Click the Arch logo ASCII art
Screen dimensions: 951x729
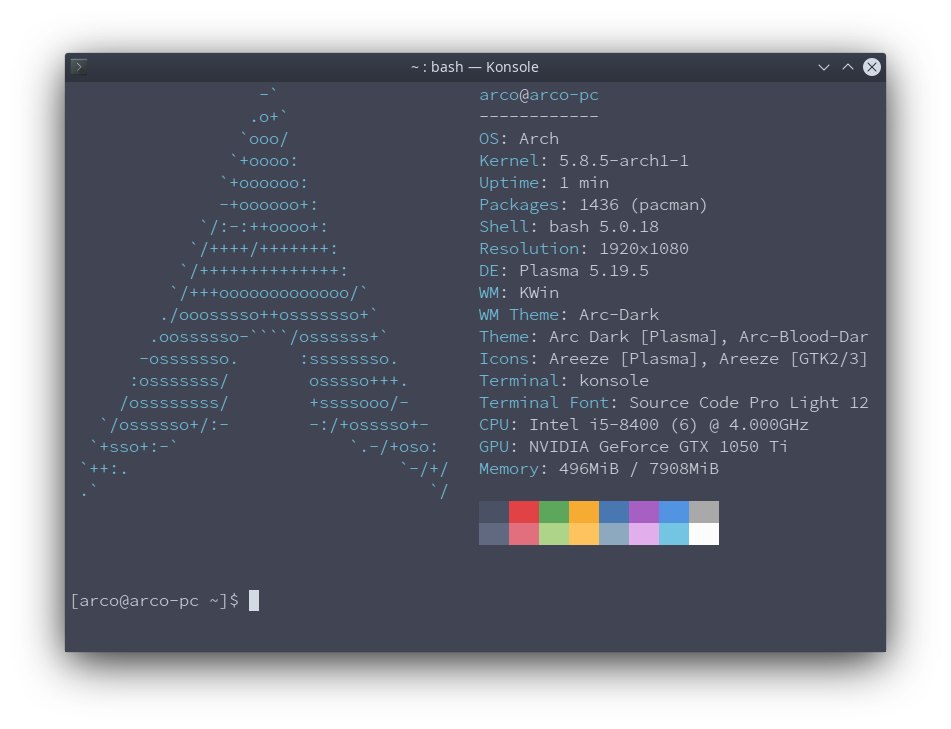(264, 293)
